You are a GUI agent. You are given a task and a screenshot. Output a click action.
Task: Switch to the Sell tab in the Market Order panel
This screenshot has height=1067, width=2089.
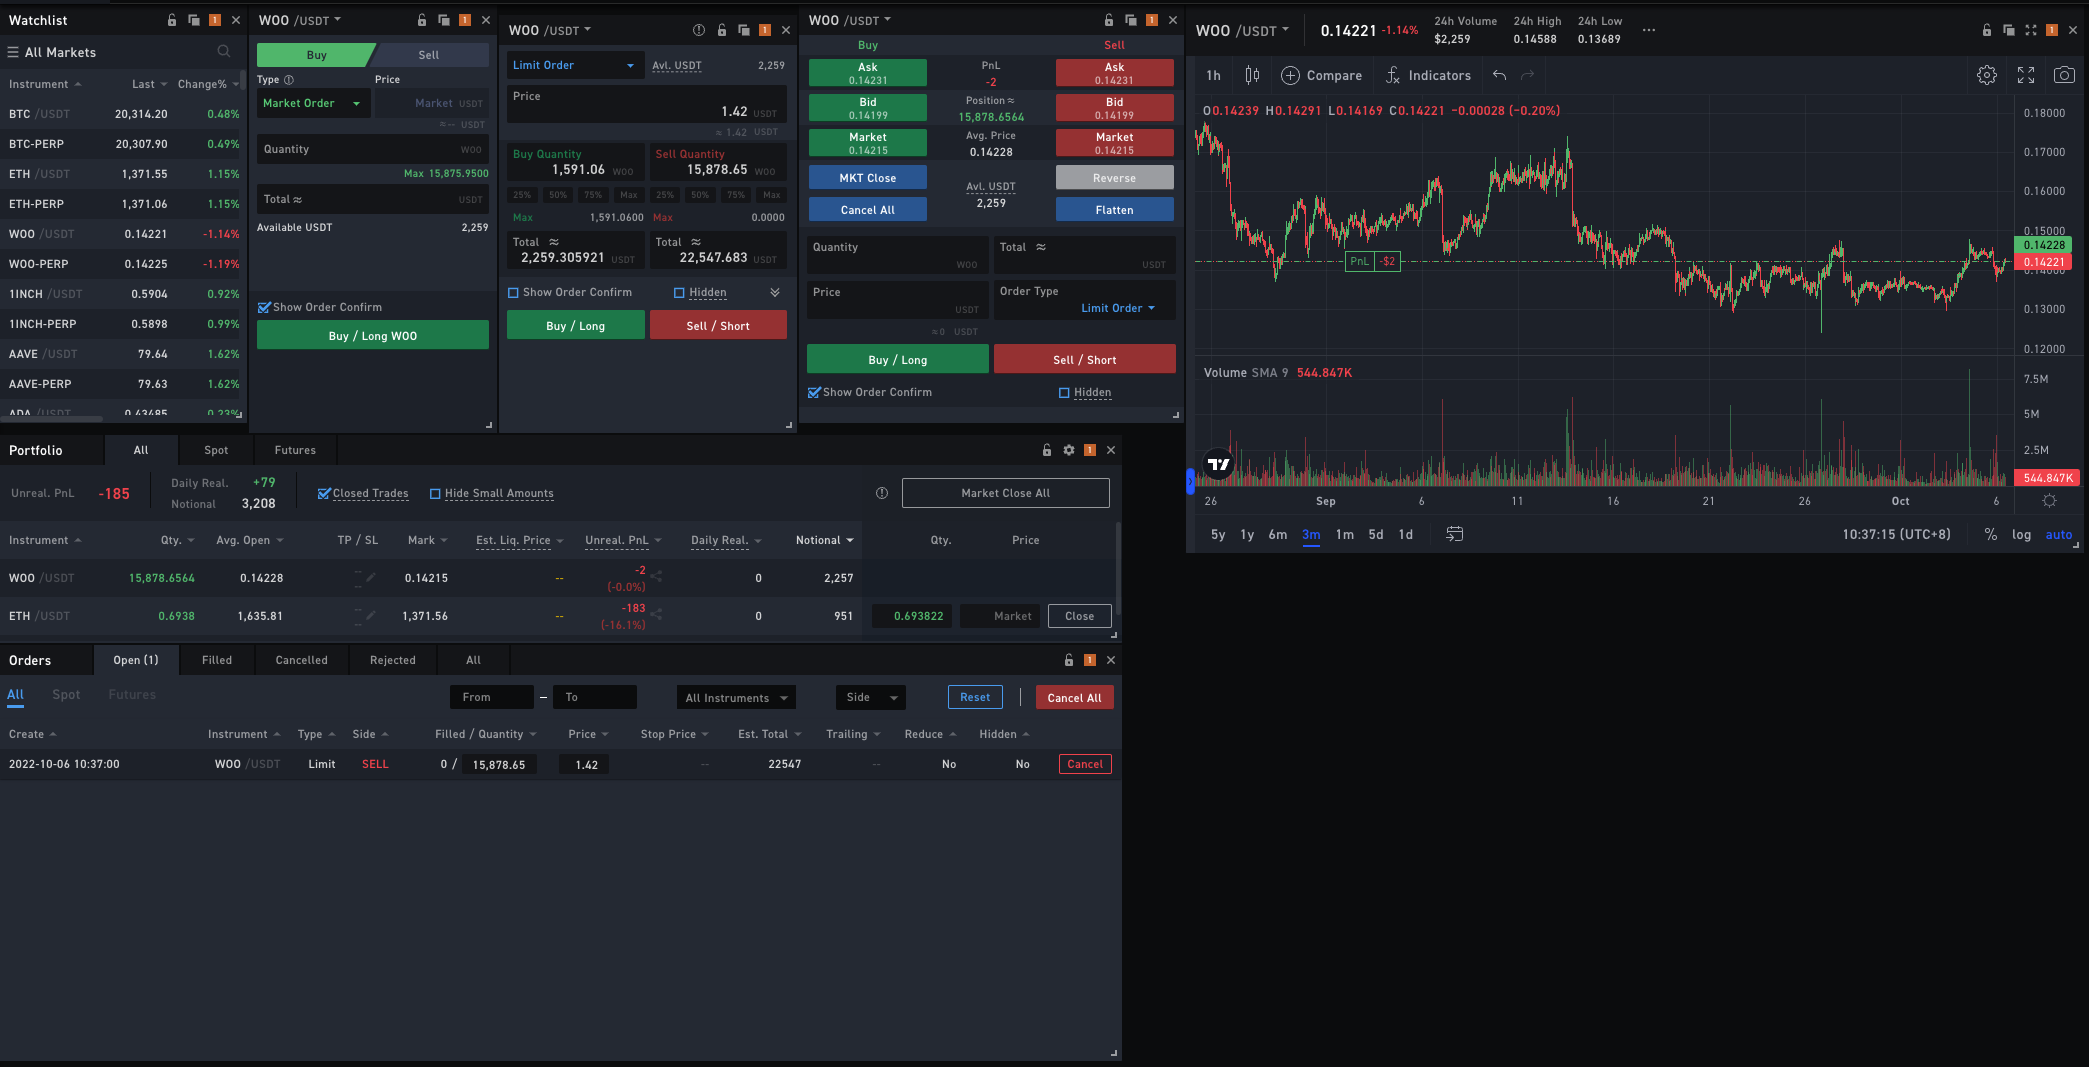pos(429,55)
